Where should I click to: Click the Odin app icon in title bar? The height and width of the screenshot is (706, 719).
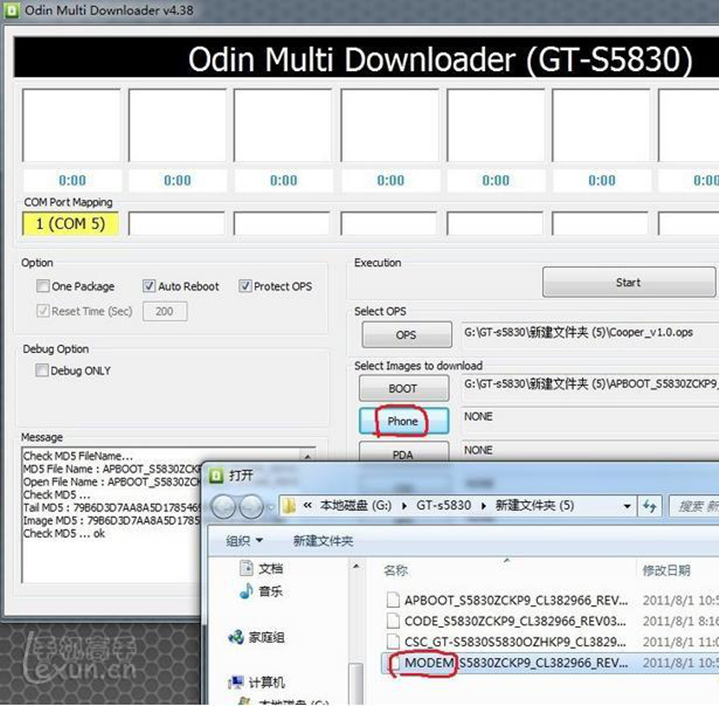click(11, 10)
